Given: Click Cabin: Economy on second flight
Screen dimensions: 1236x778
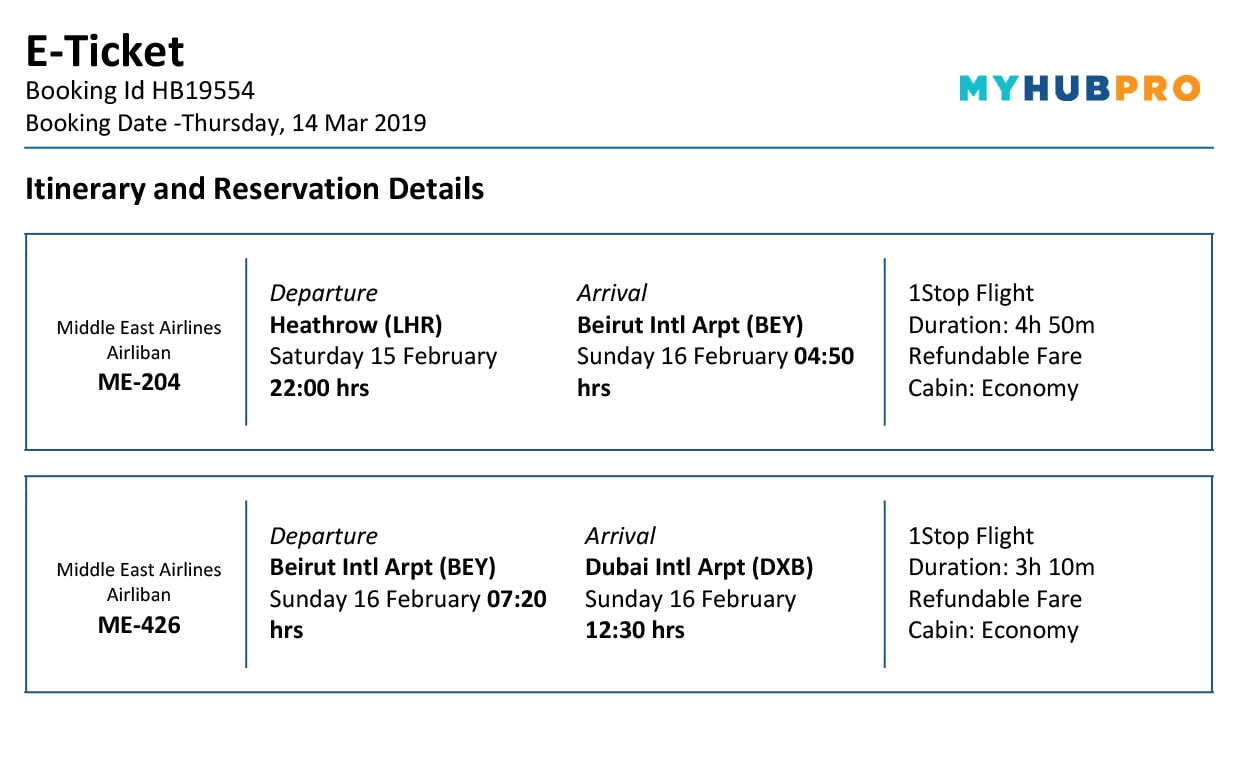Looking at the screenshot, I should tap(993, 630).
